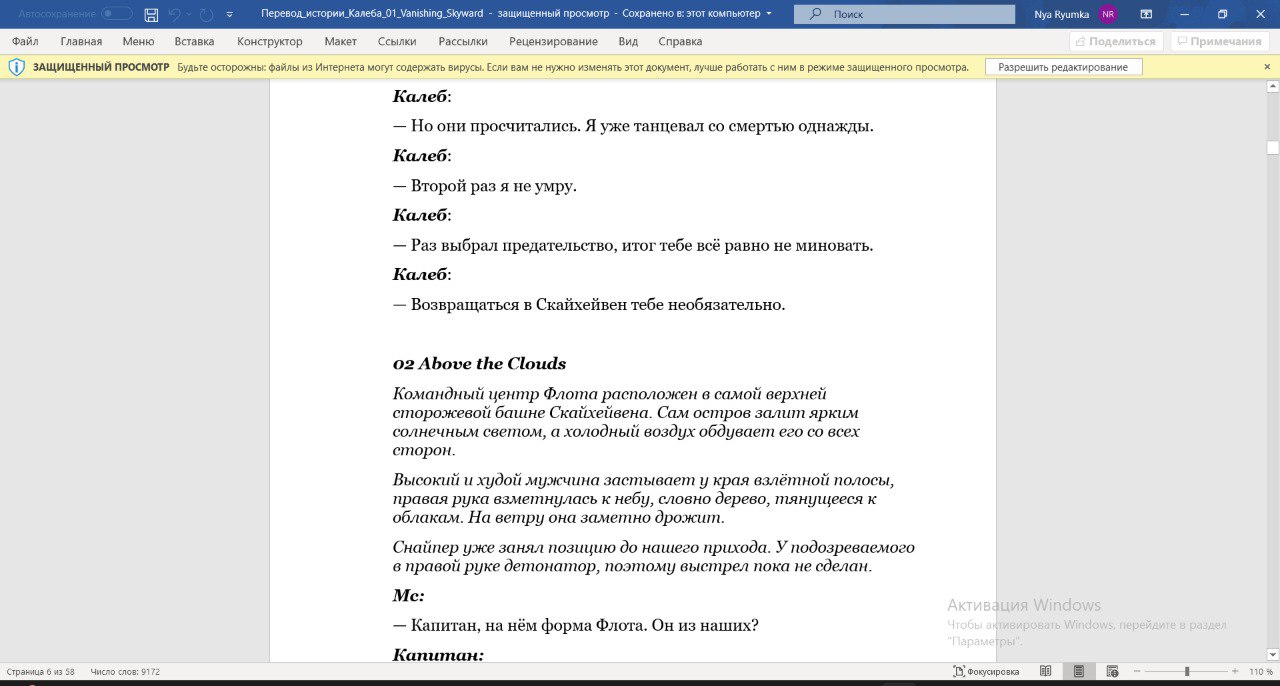1280x686 pixels.
Task: Click the icon next to the NR avatar
Action: pyautogui.click(x=1146, y=14)
